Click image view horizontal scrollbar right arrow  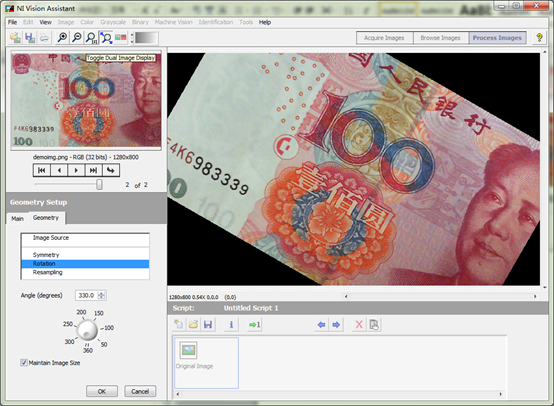click(535, 296)
